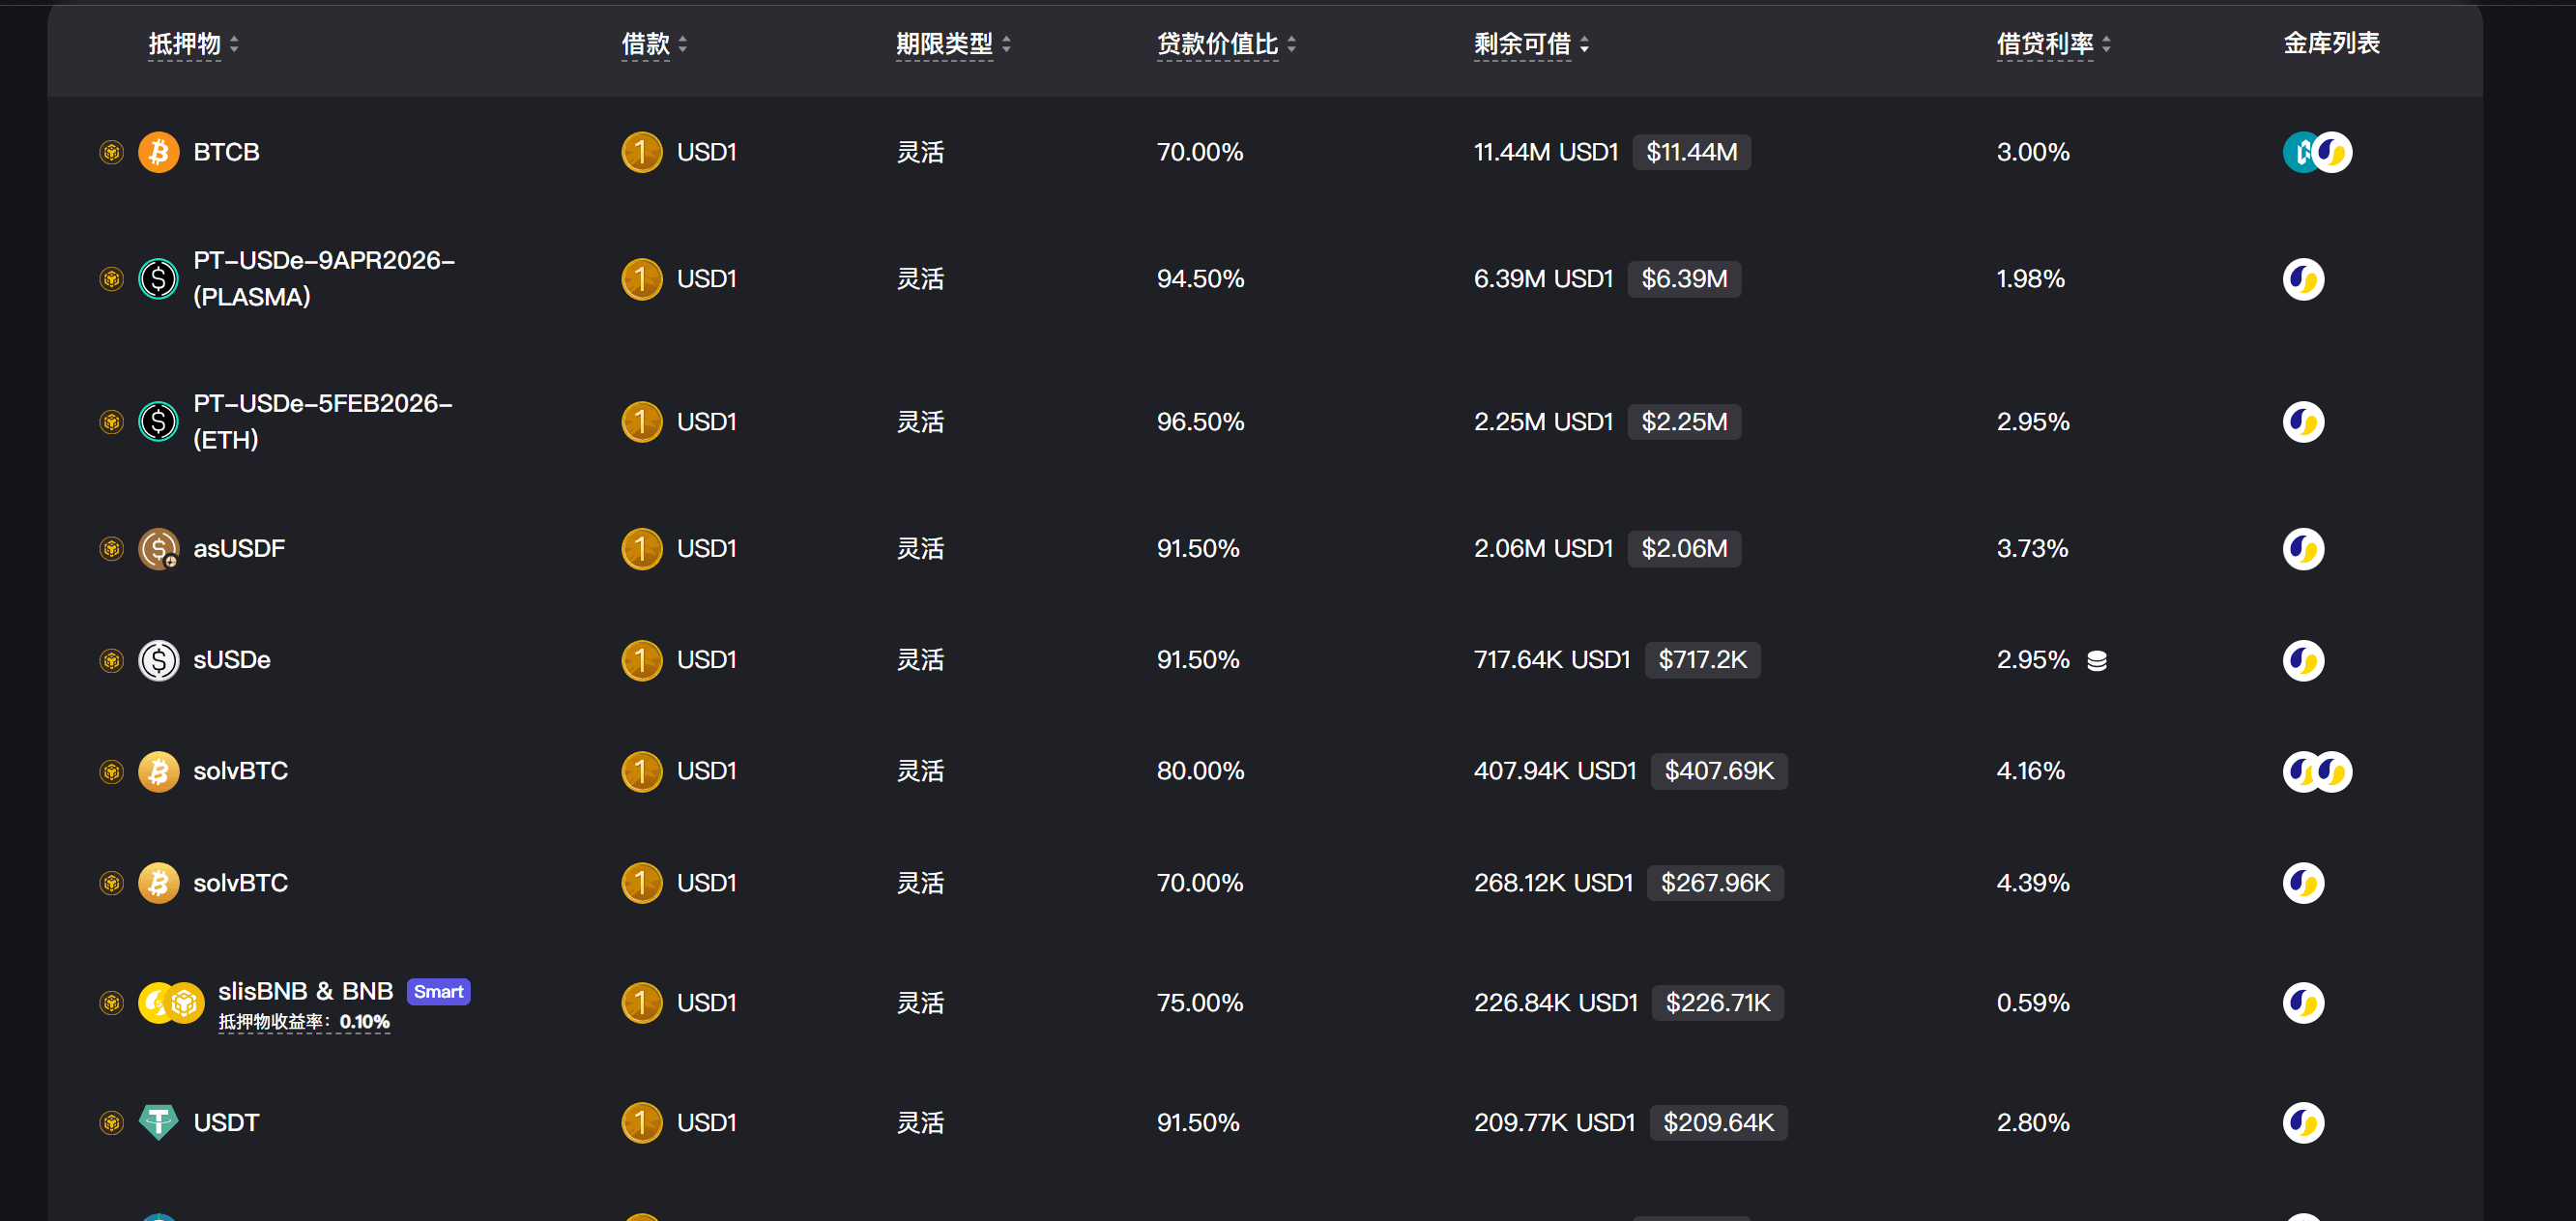
Task: Click the Smart tag on slisBNB row
Action: [x=438, y=991]
